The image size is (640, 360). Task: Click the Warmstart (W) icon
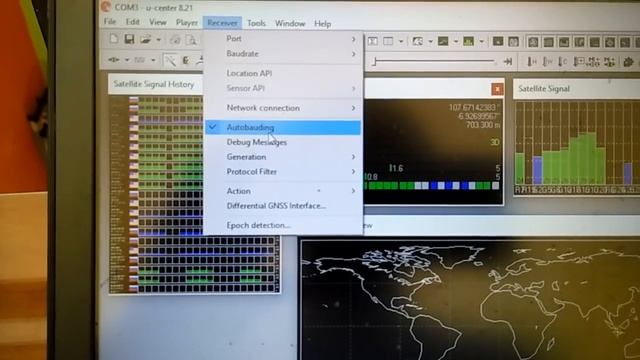547,62
